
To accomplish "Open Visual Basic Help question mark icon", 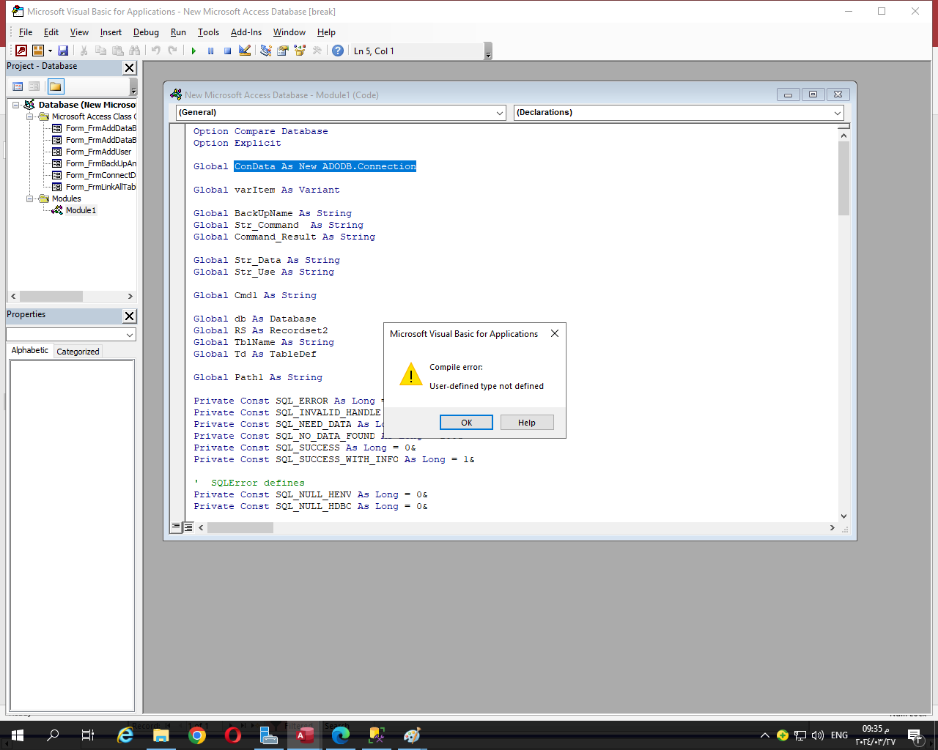I will 338,51.
